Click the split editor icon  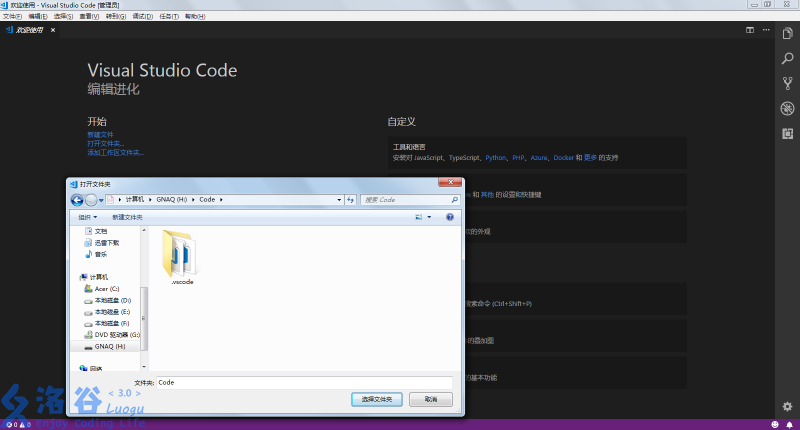pyautogui.click(x=749, y=30)
